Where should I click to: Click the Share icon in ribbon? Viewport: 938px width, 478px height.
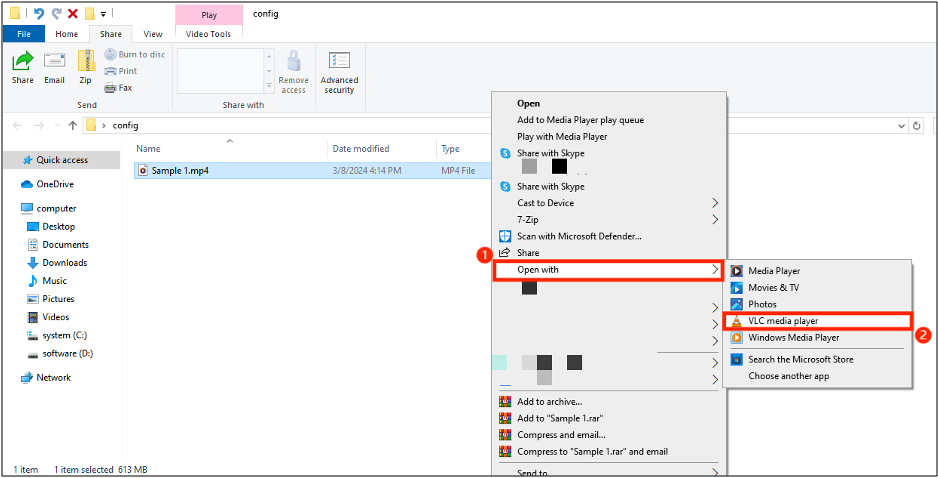click(22, 67)
